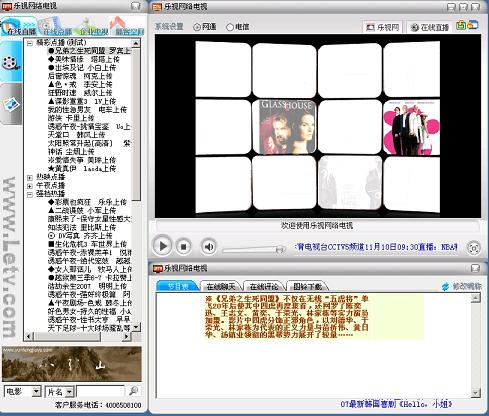The height and width of the screenshot is (416, 489).
Task: Click the 在线直播 button in the player toolbar
Action: pyautogui.click(x=430, y=27)
